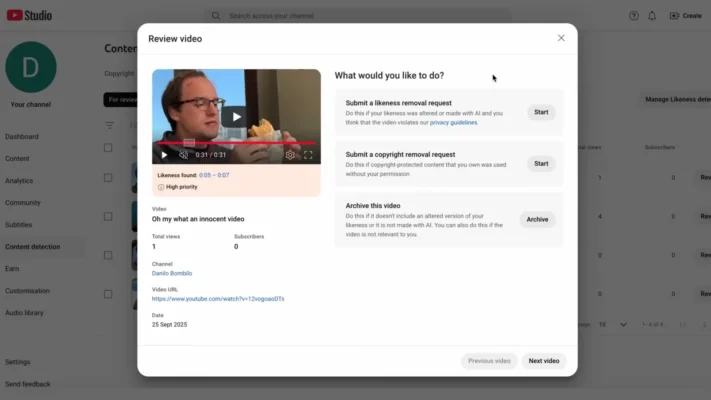Go to the Next video
The width and height of the screenshot is (711, 400).
543,360
